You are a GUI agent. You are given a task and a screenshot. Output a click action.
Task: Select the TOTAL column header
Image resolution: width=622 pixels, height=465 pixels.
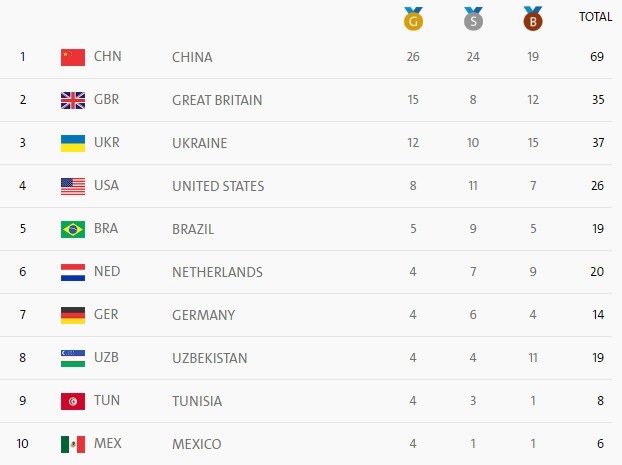pyautogui.click(x=596, y=17)
